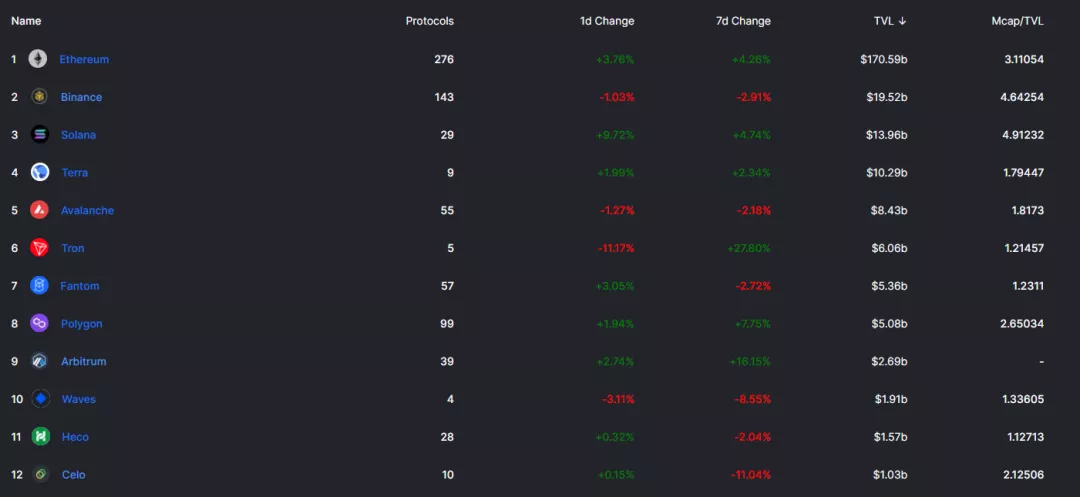Viewport: 1080px width, 497px height.
Task: Open the Waves chain link
Action: [x=79, y=399]
